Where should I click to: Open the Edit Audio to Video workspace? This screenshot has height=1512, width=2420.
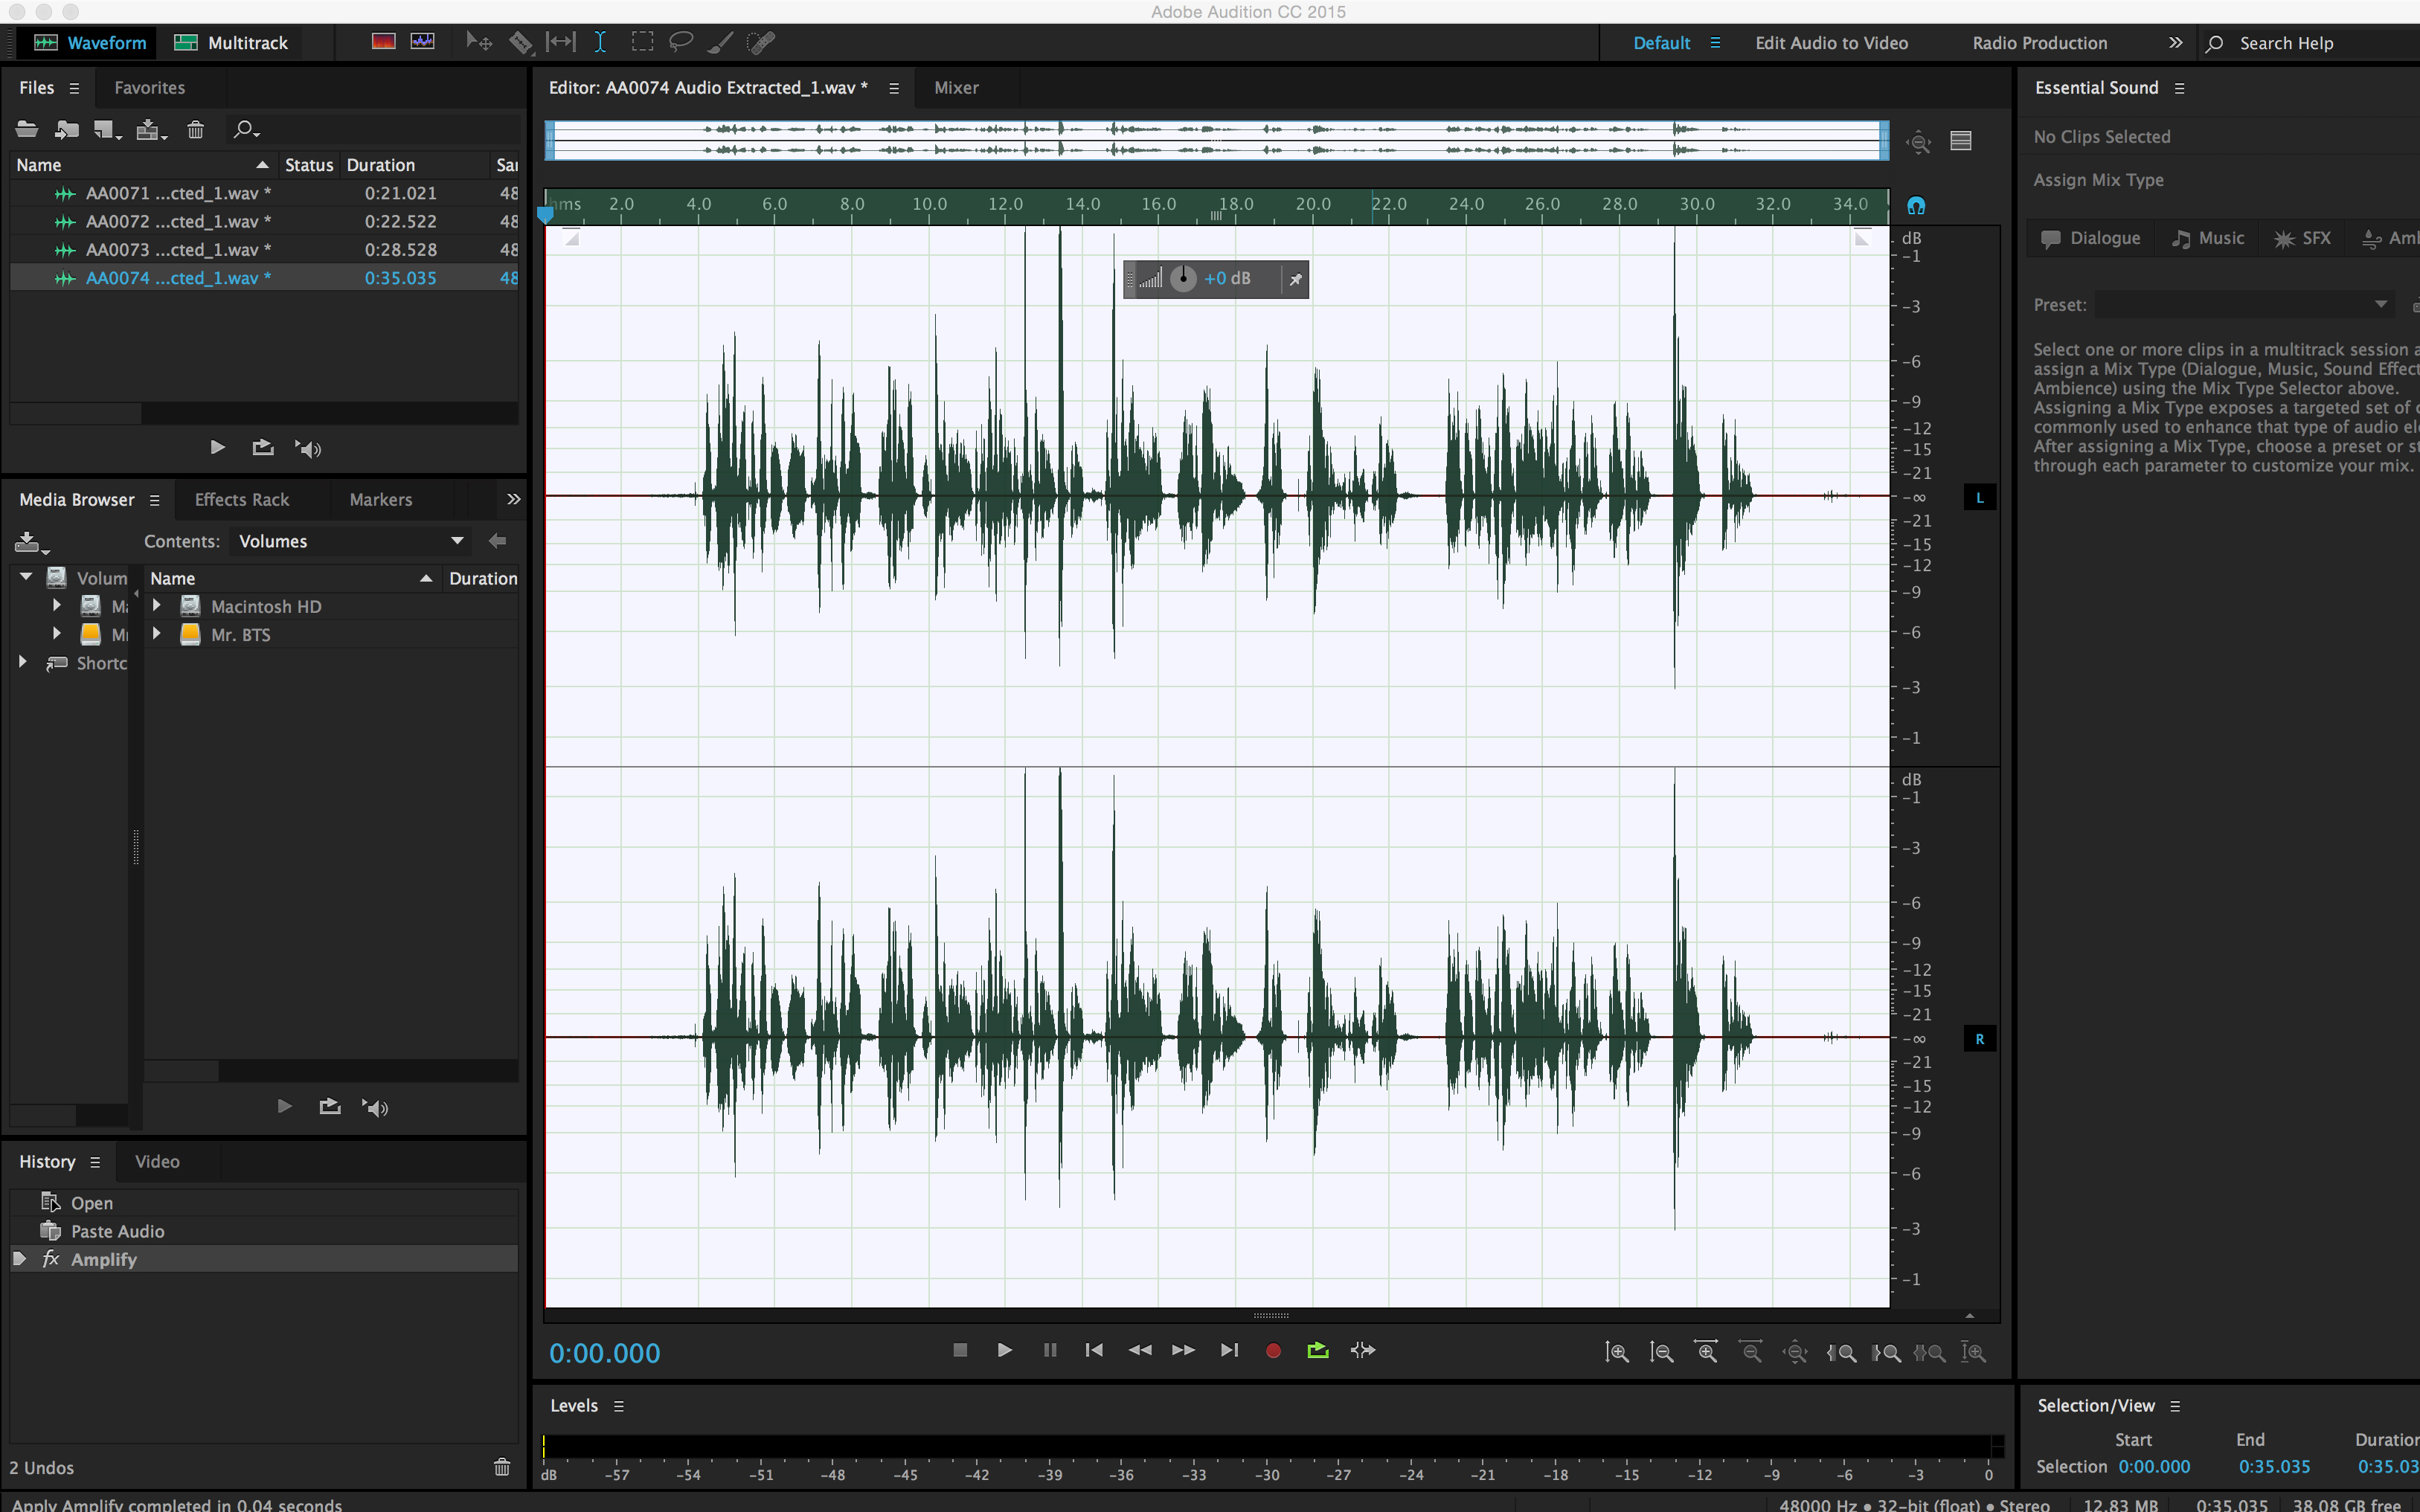pyautogui.click(x=1832, y=42)
